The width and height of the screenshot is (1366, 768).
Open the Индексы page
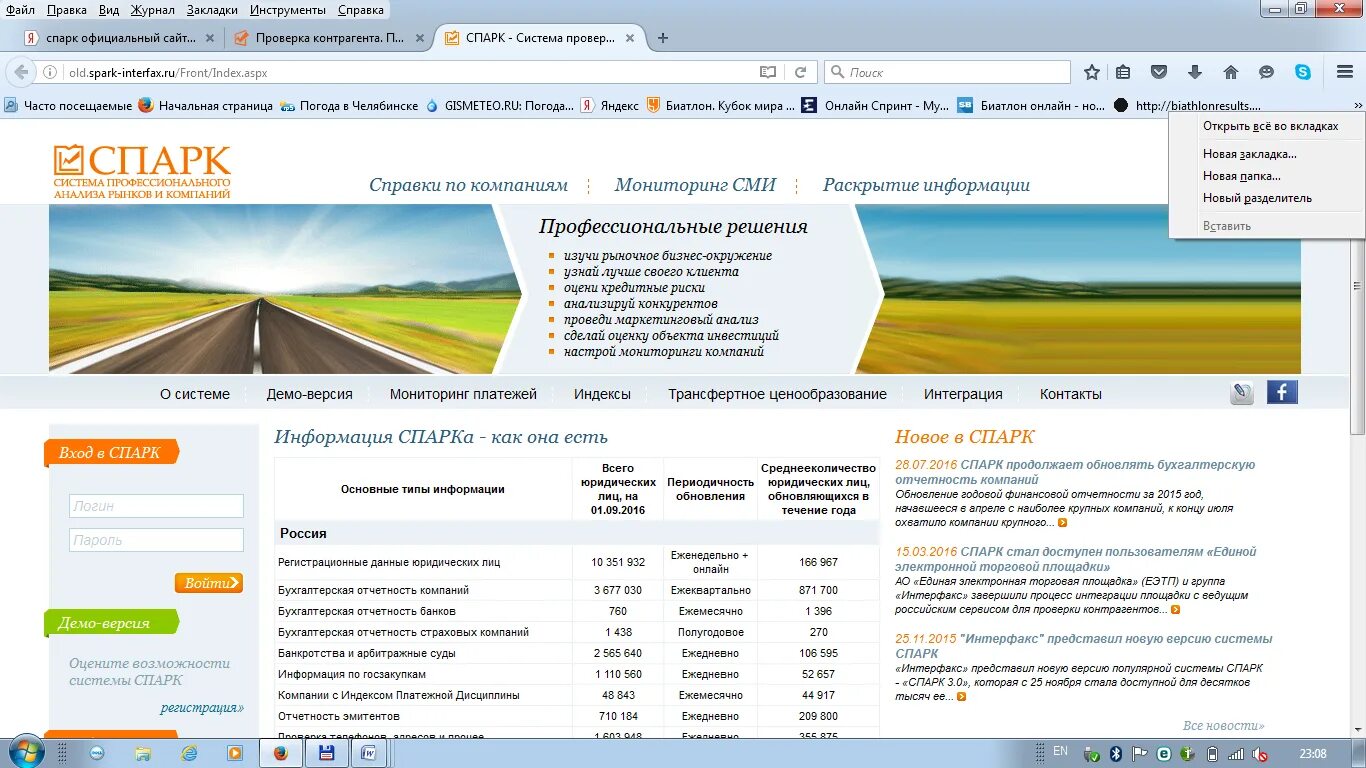click(x=602, y=394)
